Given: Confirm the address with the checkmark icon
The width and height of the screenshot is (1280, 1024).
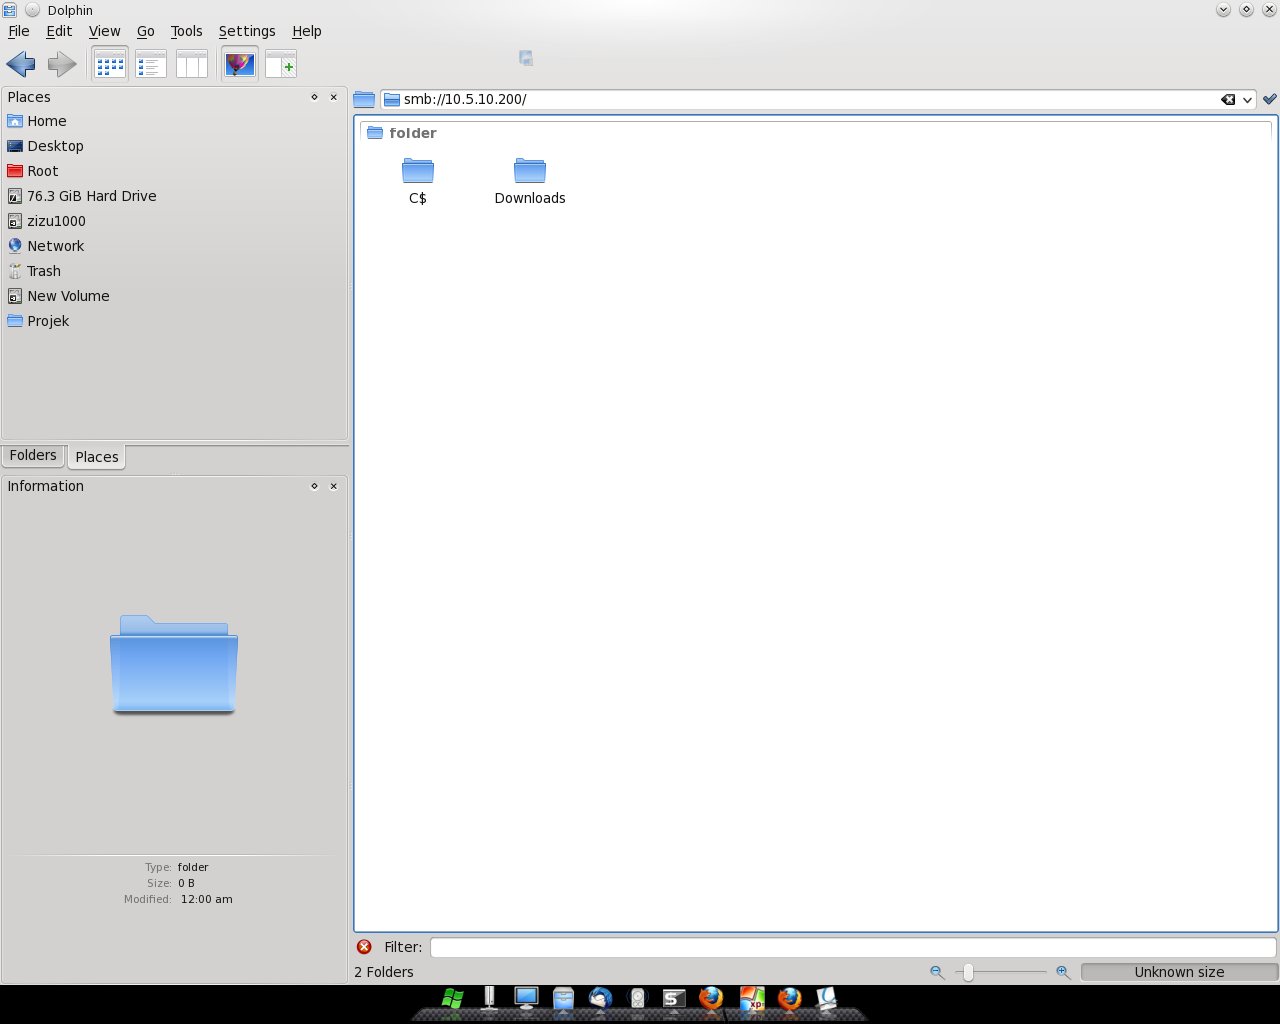Looking at the screenshot, I should pyautogui.click(x=1270, y=99).
